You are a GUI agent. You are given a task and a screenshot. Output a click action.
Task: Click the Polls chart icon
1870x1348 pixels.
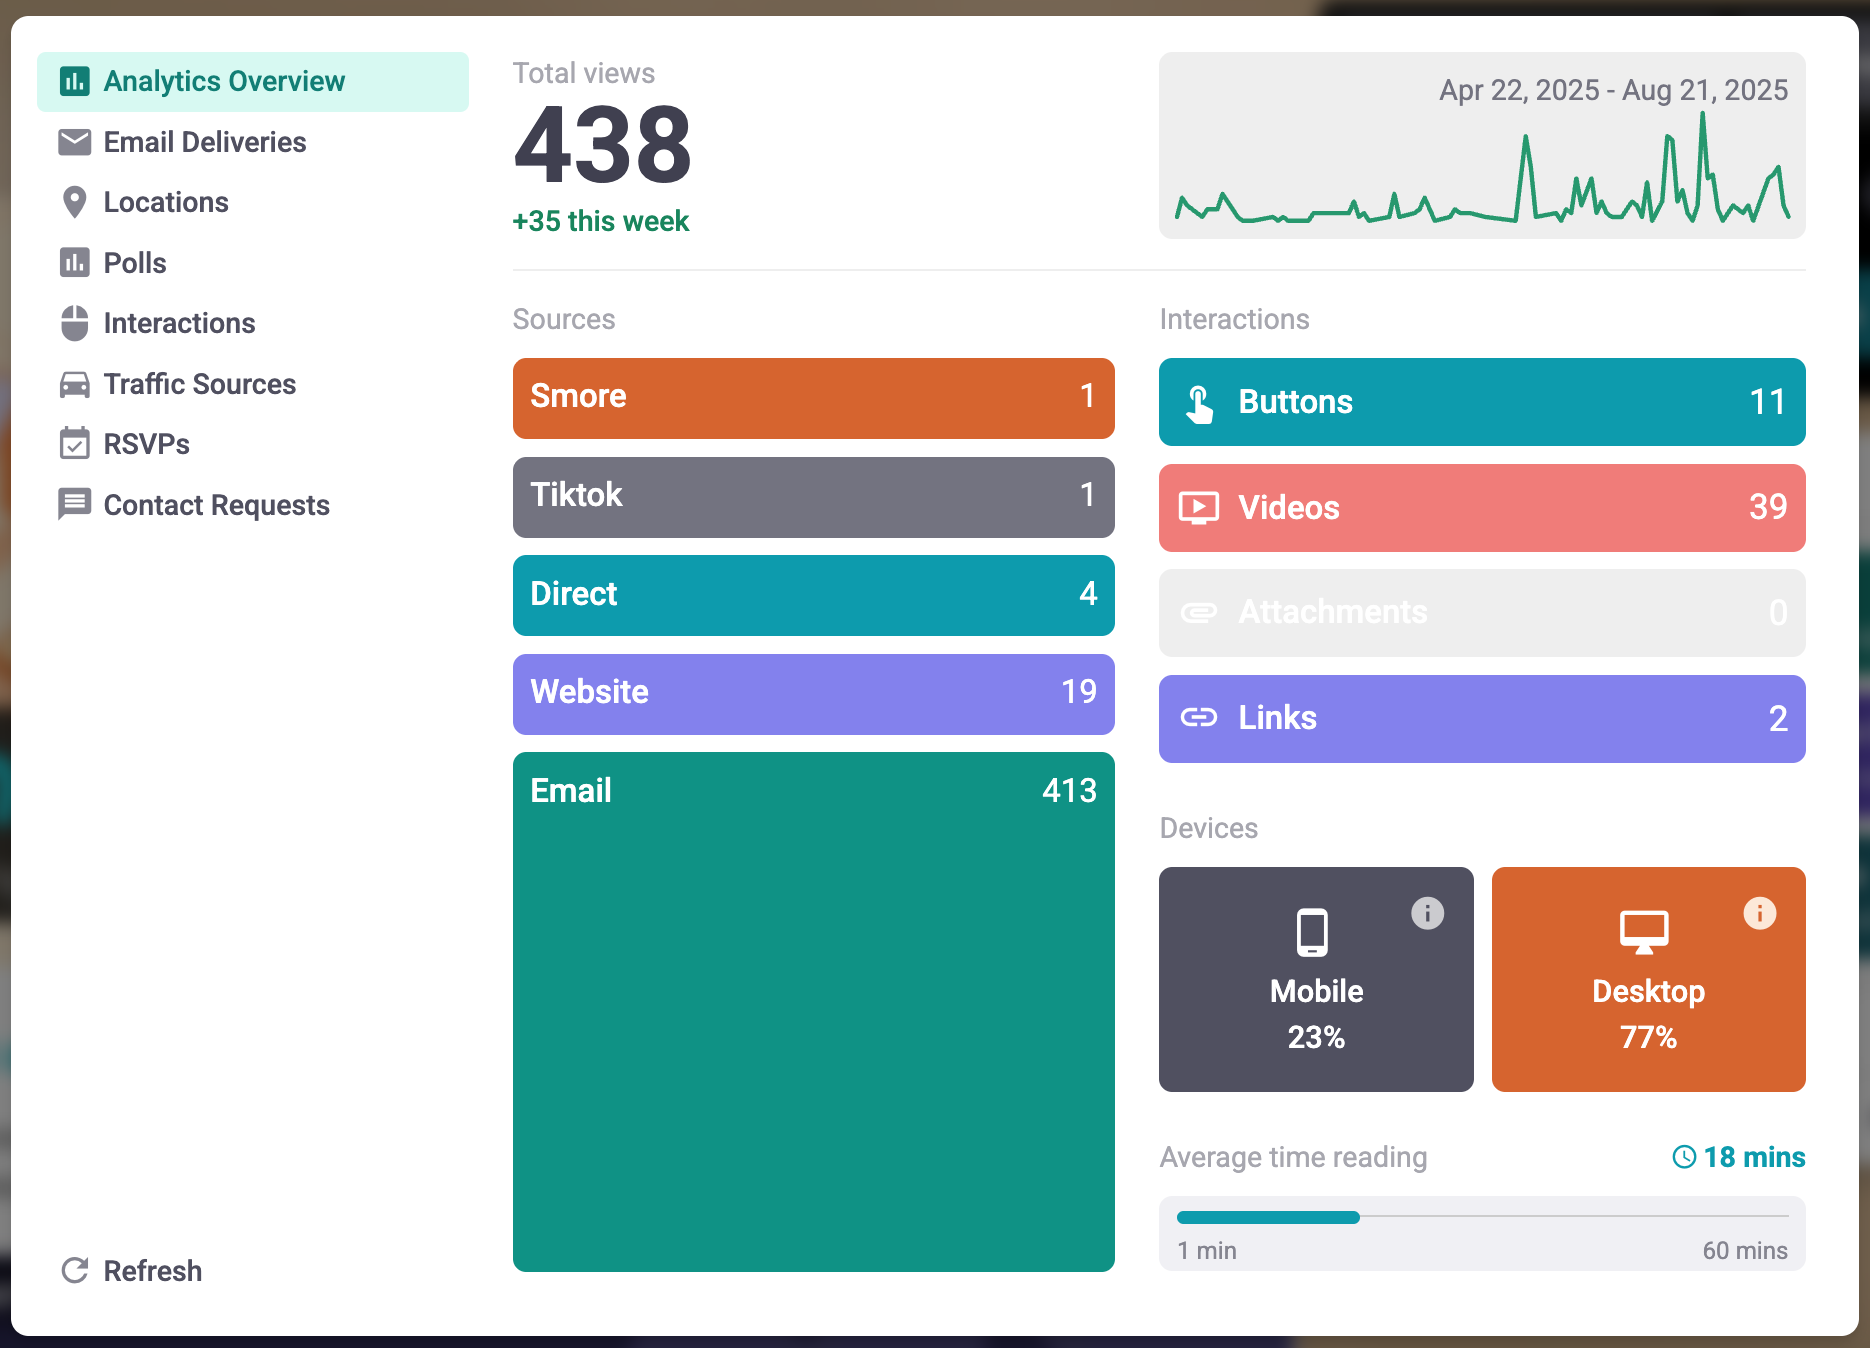[74, 263]
